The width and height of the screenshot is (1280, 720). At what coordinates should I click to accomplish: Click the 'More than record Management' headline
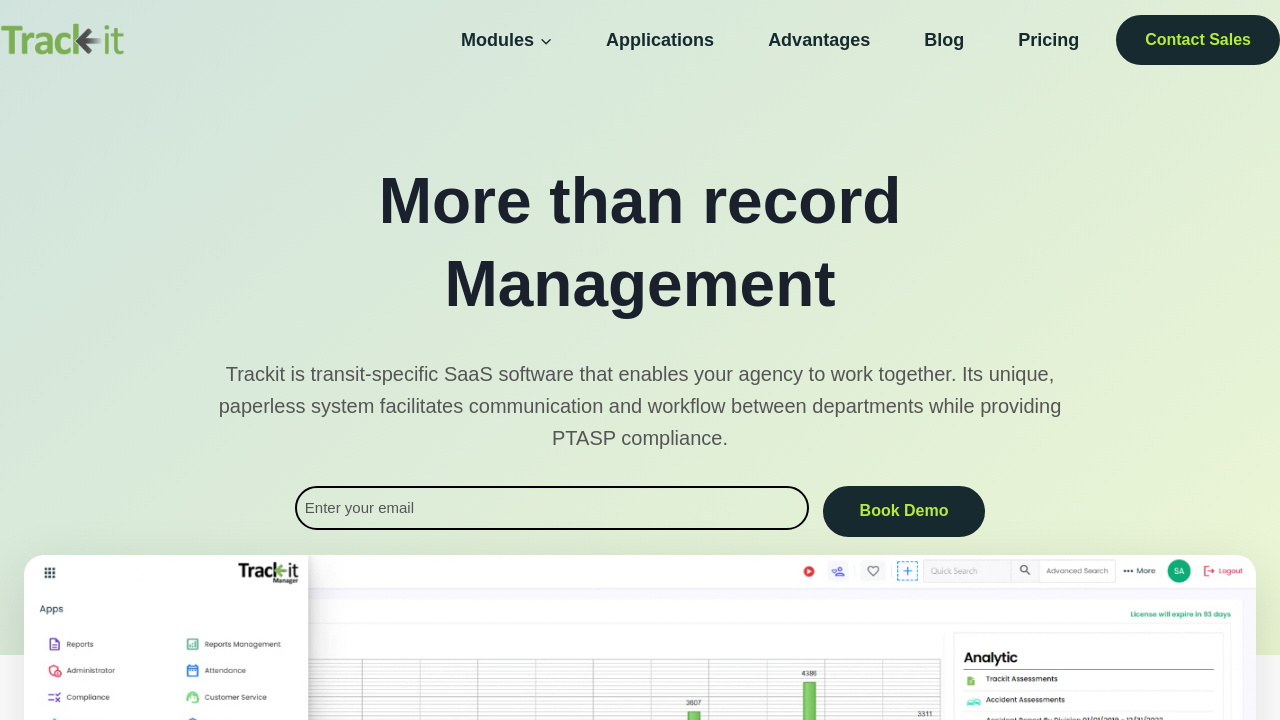coord(640,242)
